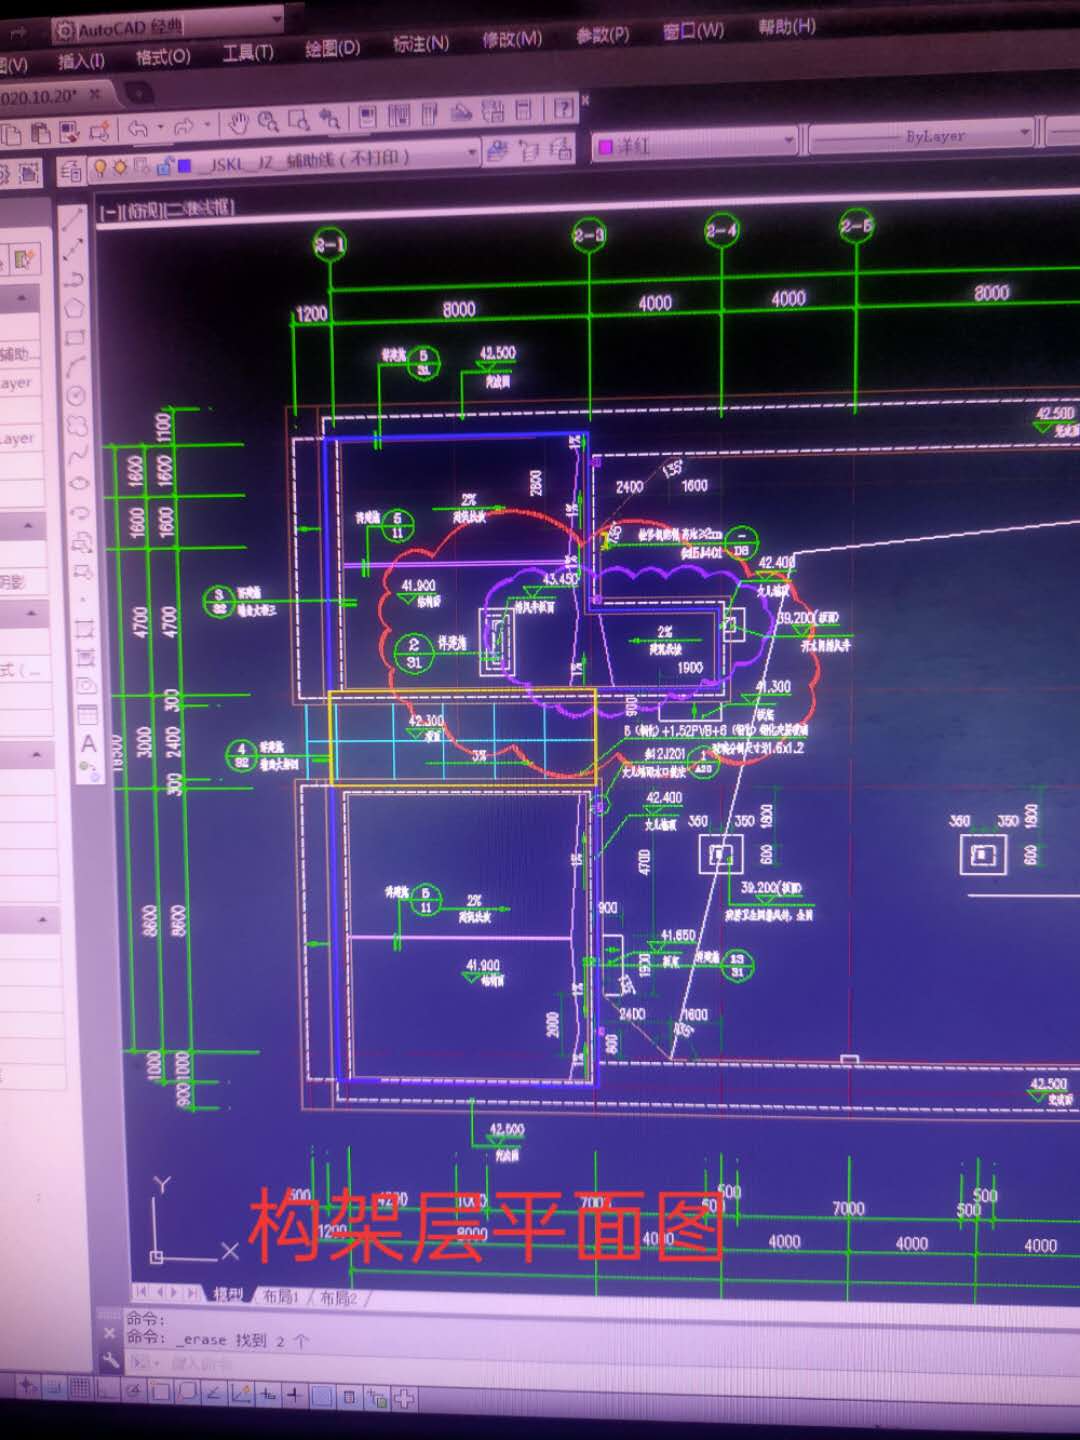Collapse the properties section above 阴影

[29, 526]
